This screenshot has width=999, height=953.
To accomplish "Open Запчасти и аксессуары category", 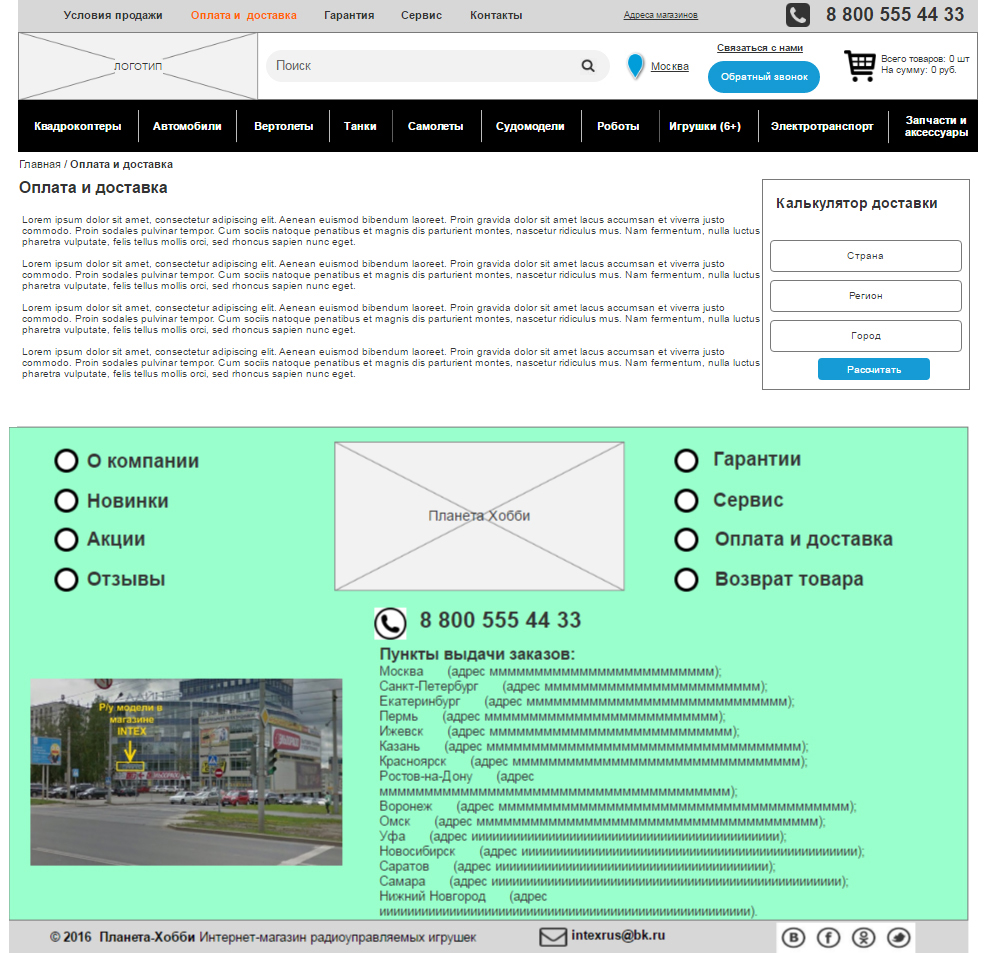I will click(x=936, y=126).
